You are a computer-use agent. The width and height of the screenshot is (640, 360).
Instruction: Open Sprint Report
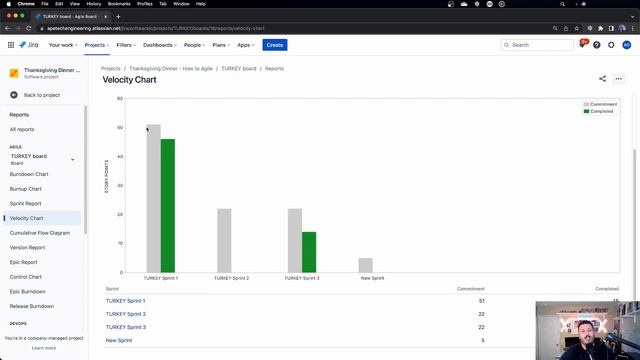click(25, 204)
